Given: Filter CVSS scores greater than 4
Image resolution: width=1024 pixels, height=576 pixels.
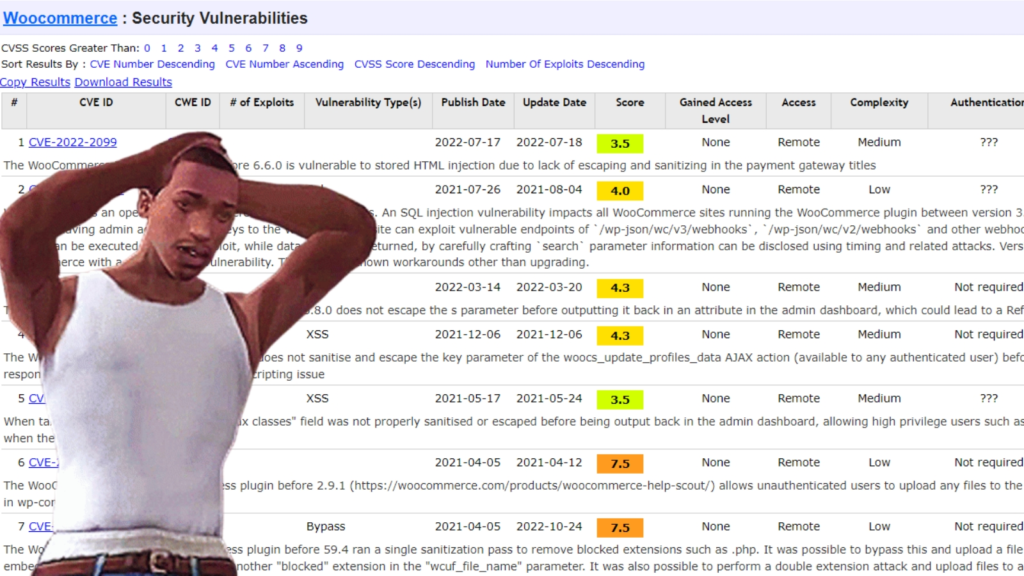Looking at the screenshot, I should coord(214,48).
